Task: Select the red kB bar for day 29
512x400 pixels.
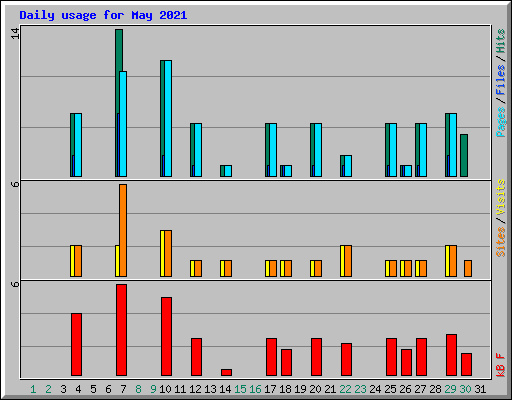Action: point(451,355)
